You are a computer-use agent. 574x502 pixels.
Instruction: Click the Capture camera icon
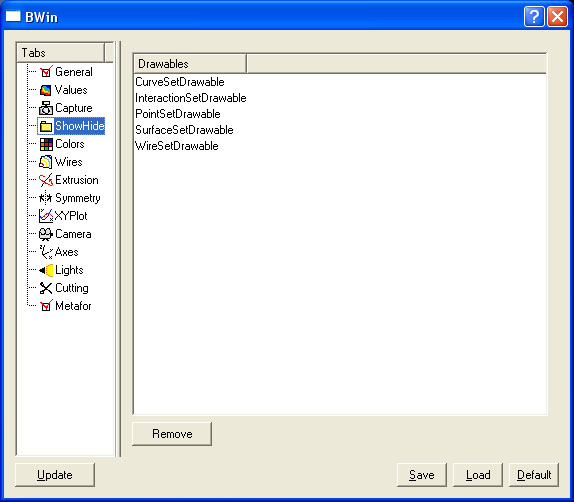tap(46, 108)
